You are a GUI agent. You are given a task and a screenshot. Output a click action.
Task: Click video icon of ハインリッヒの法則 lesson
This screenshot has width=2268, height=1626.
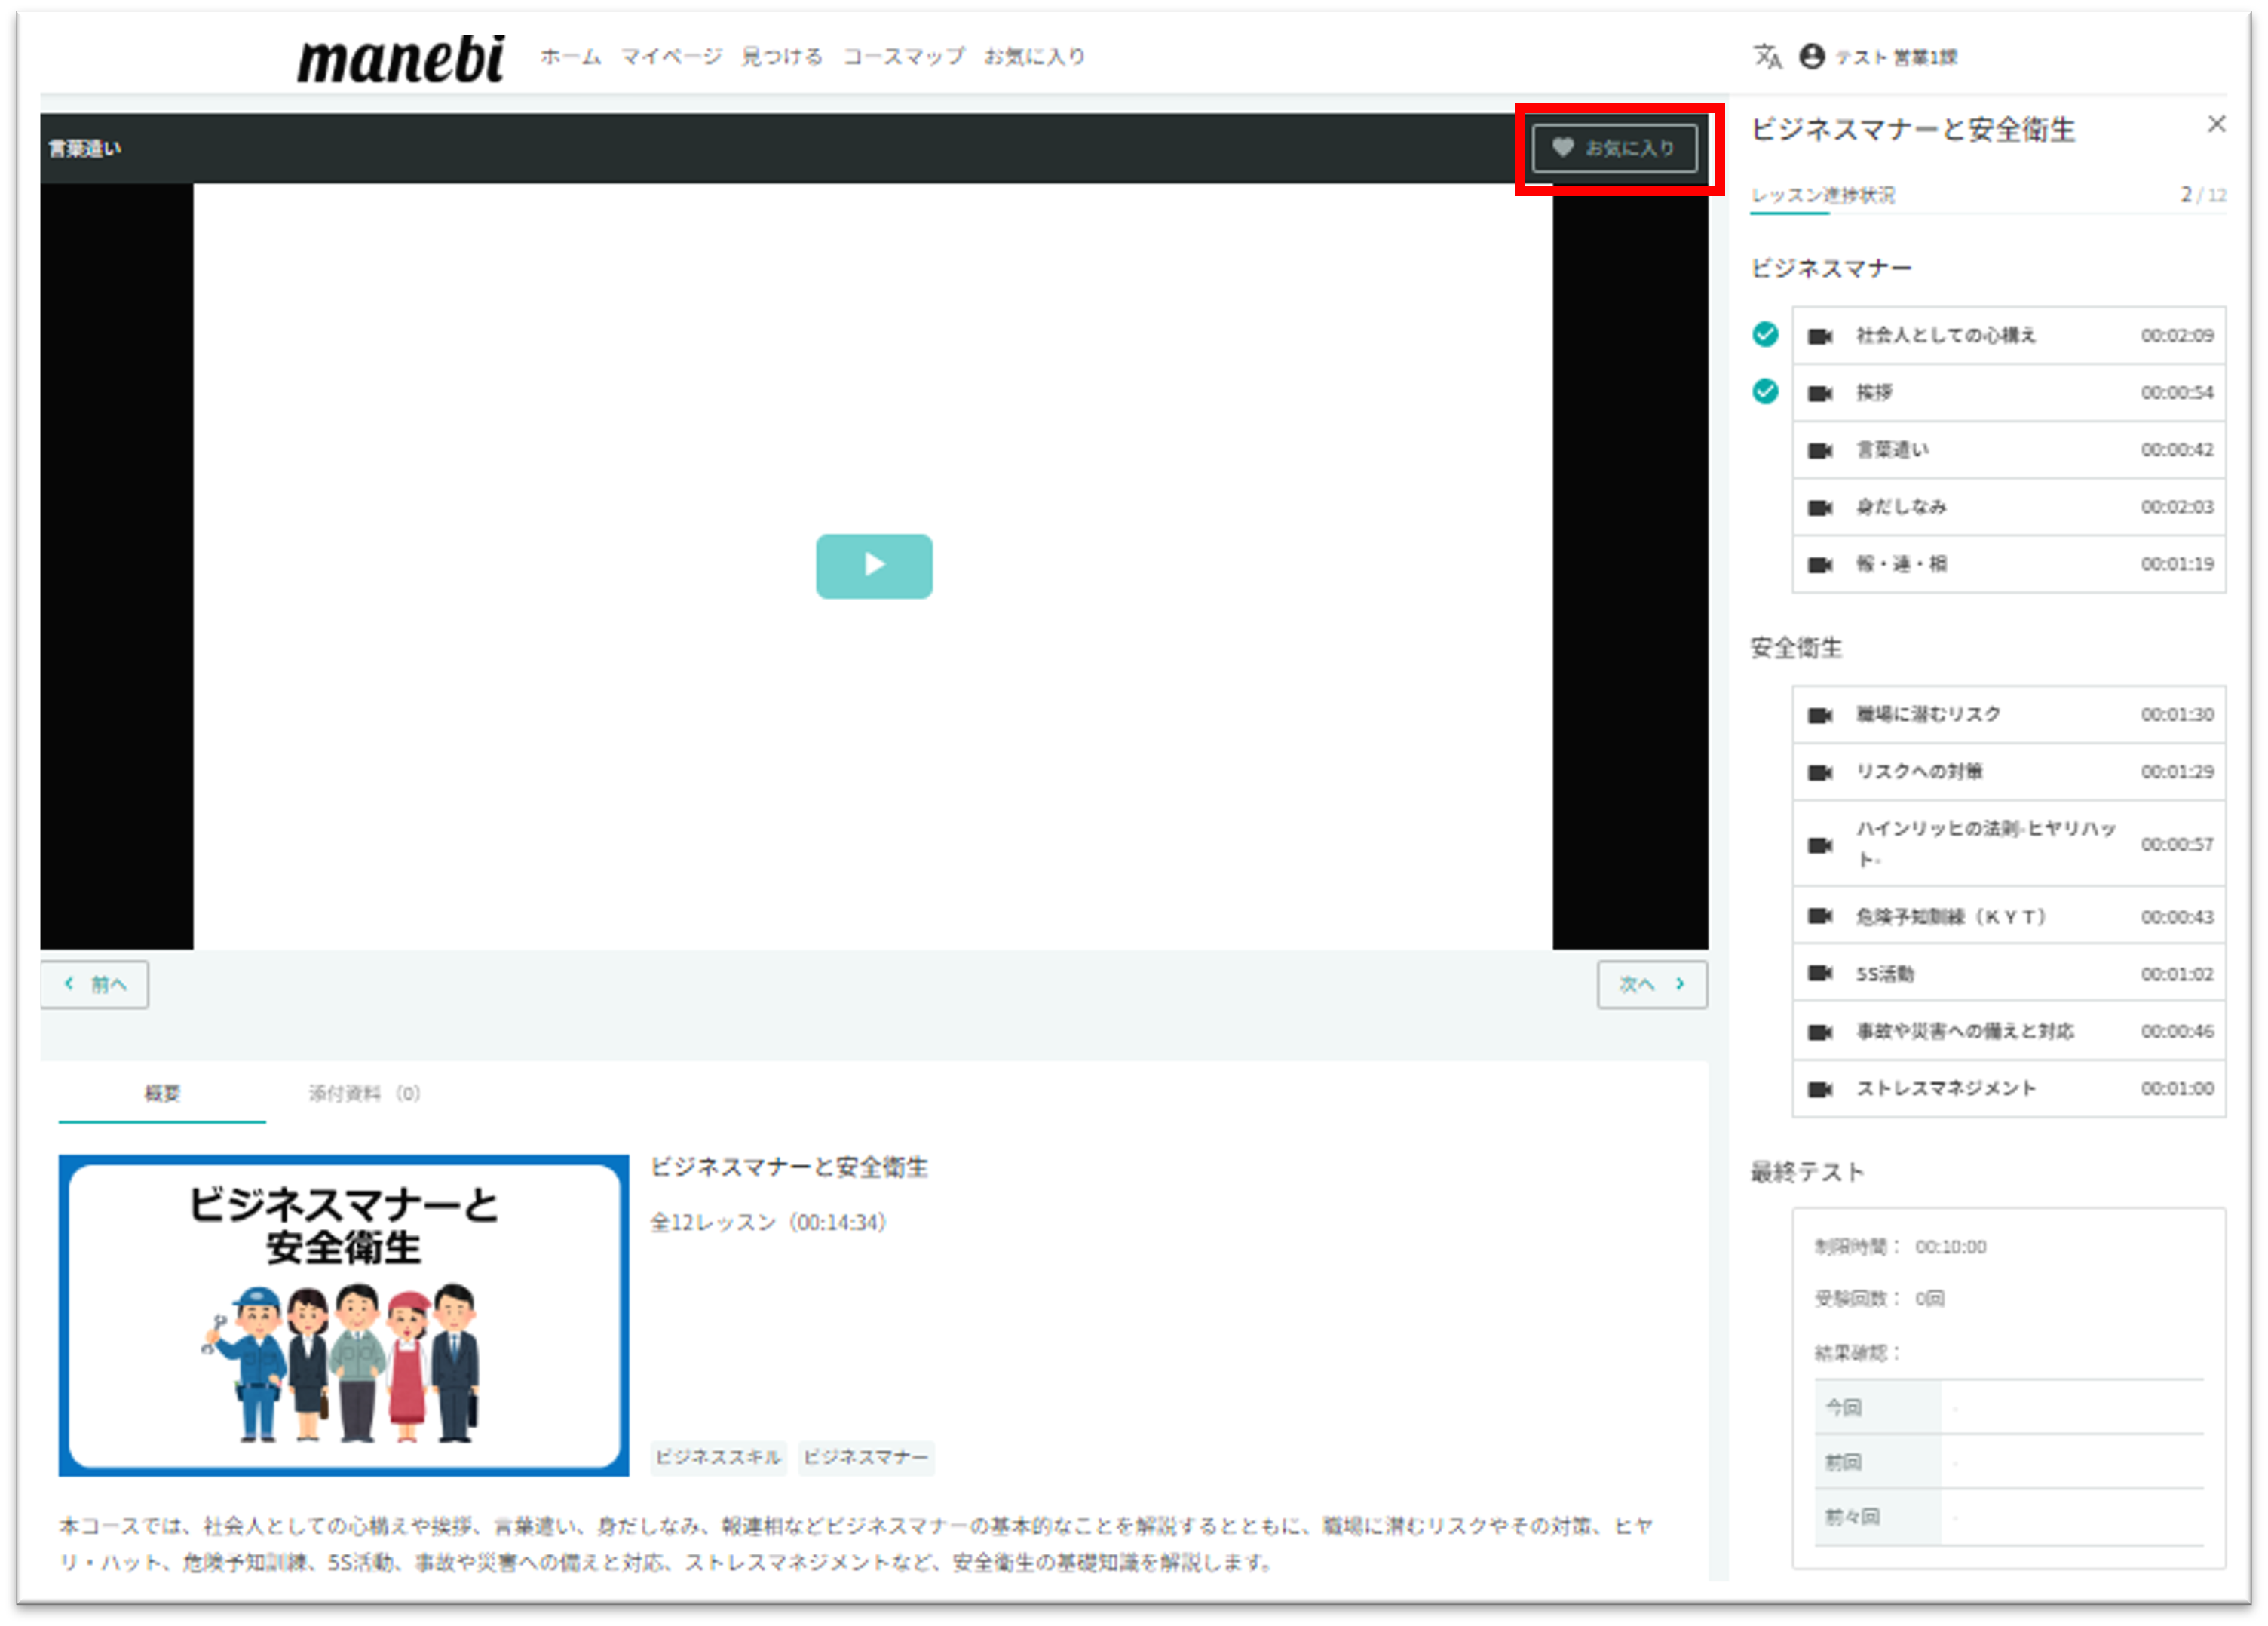click(1819, 845)
